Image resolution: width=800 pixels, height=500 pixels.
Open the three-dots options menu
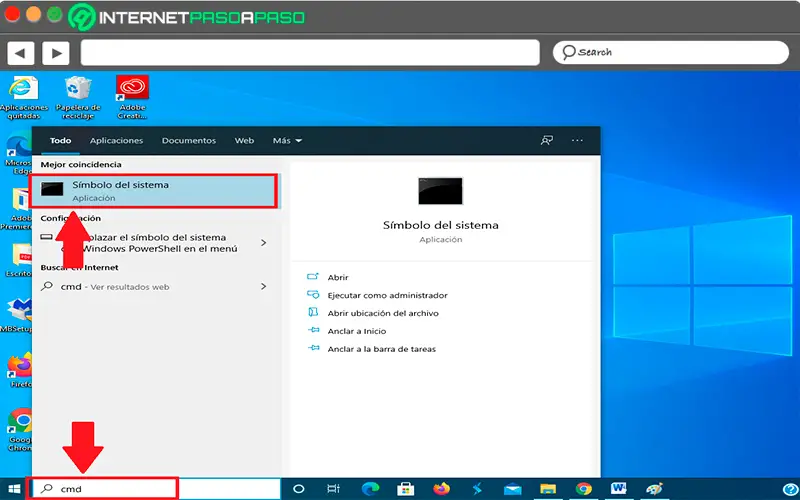[577, 140]
